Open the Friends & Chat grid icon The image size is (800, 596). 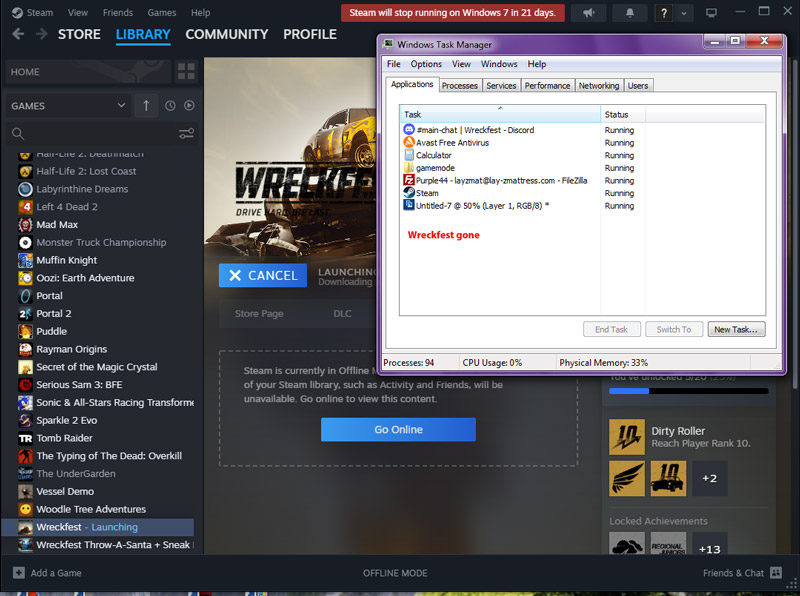pyautogui.click(x=776, y=573)
